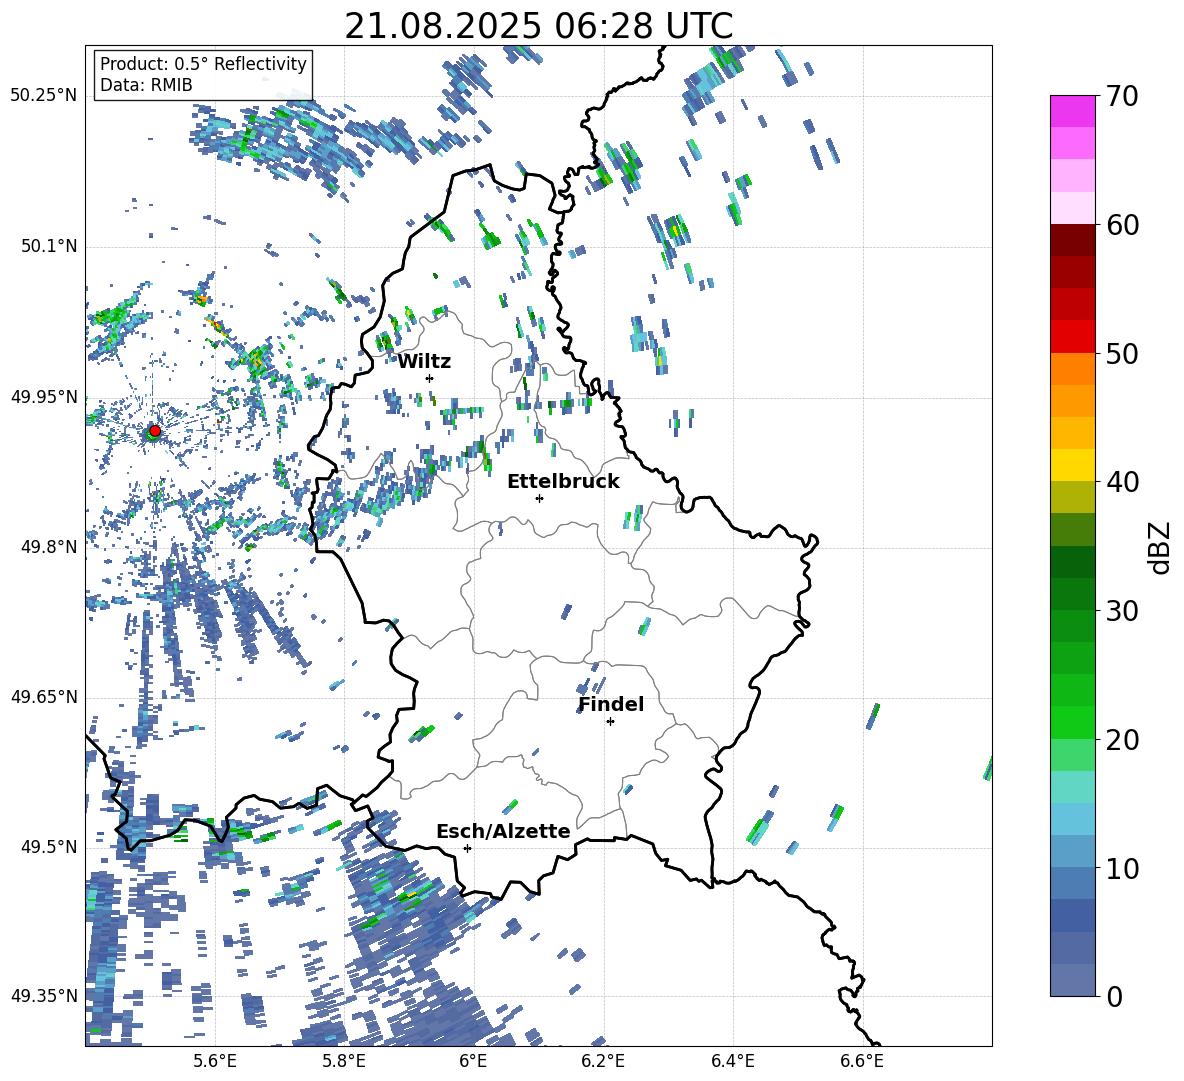Click the colorbar tick value 30
The image size is (1184, 1081).
click(1122, 611)
